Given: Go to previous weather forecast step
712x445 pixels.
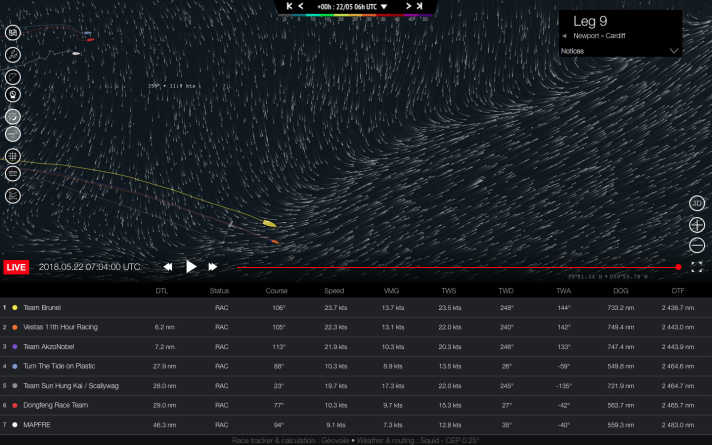Looking at the screenshot, I should pyautogui.click(x=300, y=6).
